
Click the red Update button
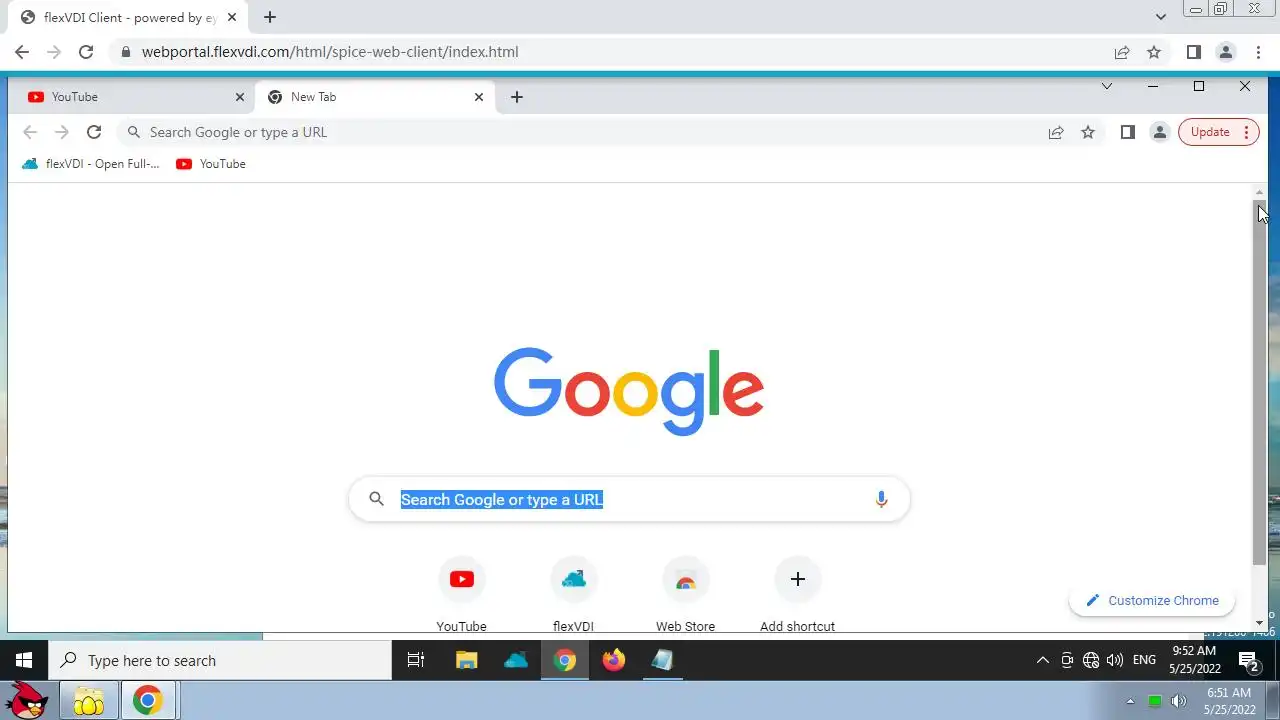tap(1218, 132)
